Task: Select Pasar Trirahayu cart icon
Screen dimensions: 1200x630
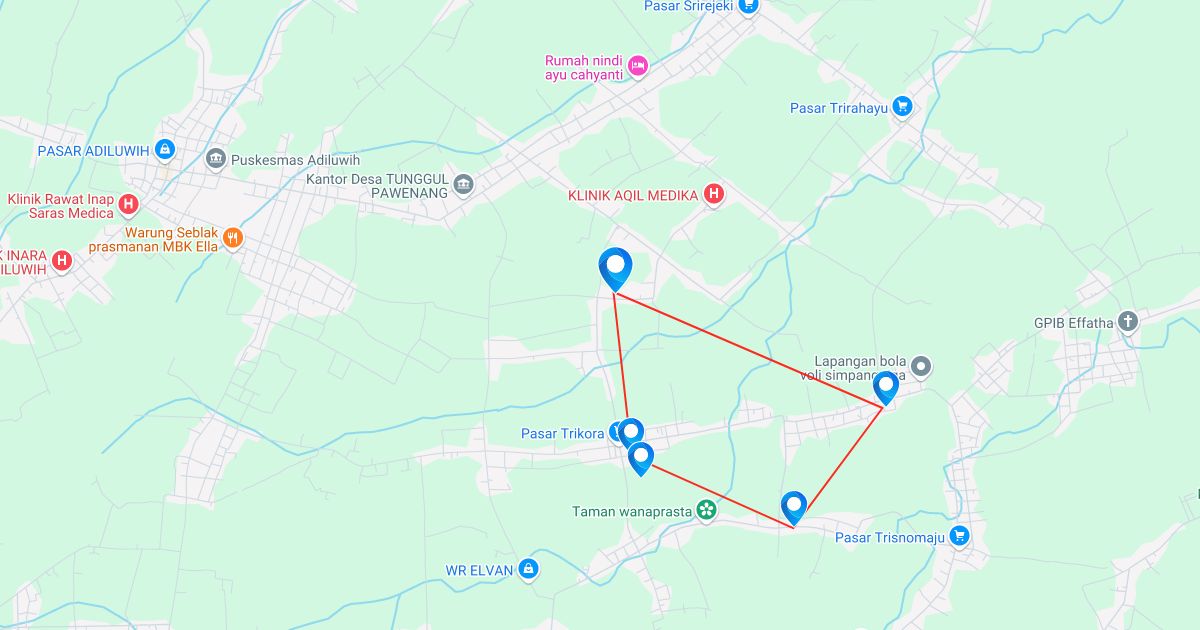Action: tap(903, 107)
